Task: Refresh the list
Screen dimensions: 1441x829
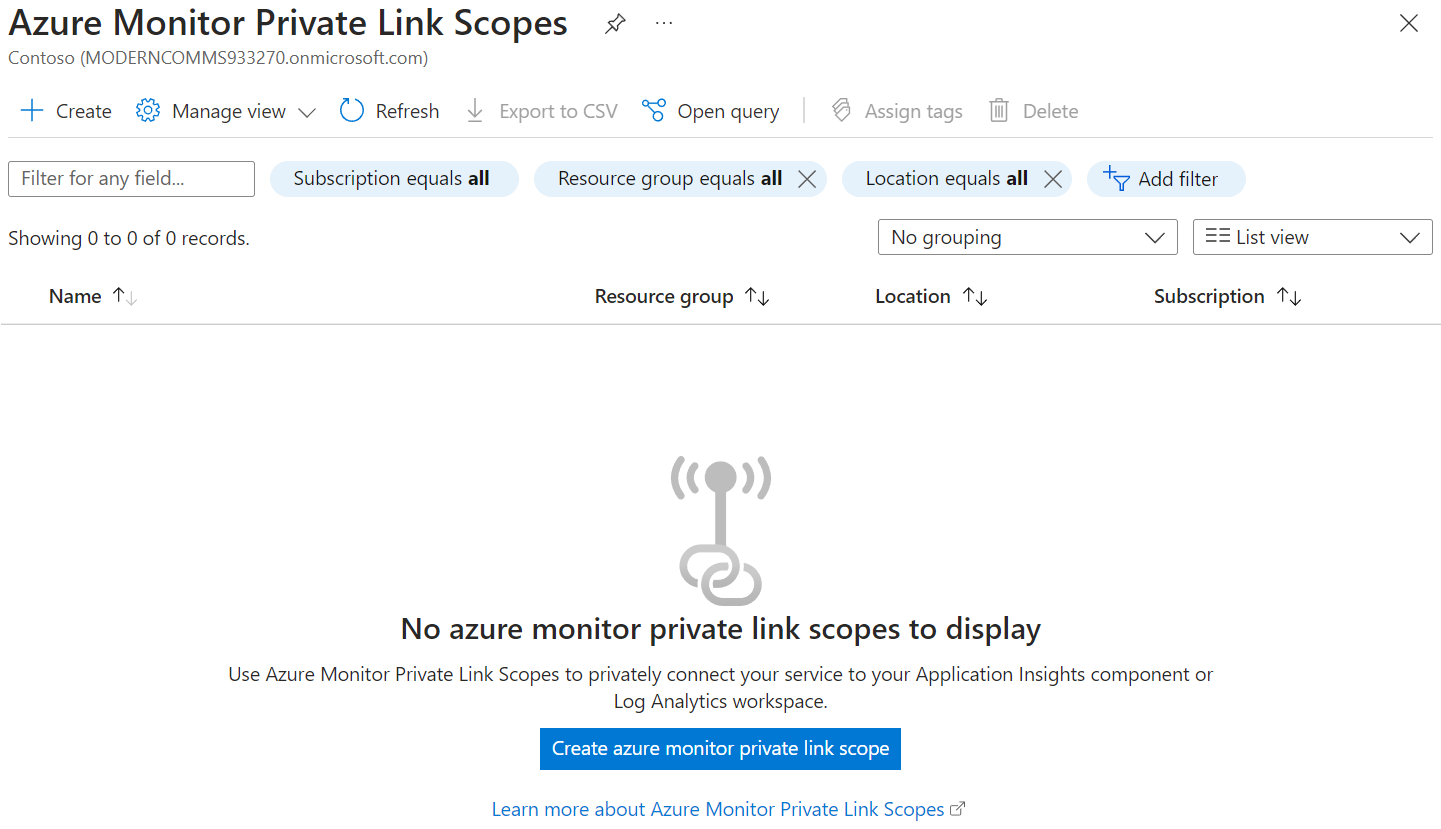Action: click(x=389, y=111)
